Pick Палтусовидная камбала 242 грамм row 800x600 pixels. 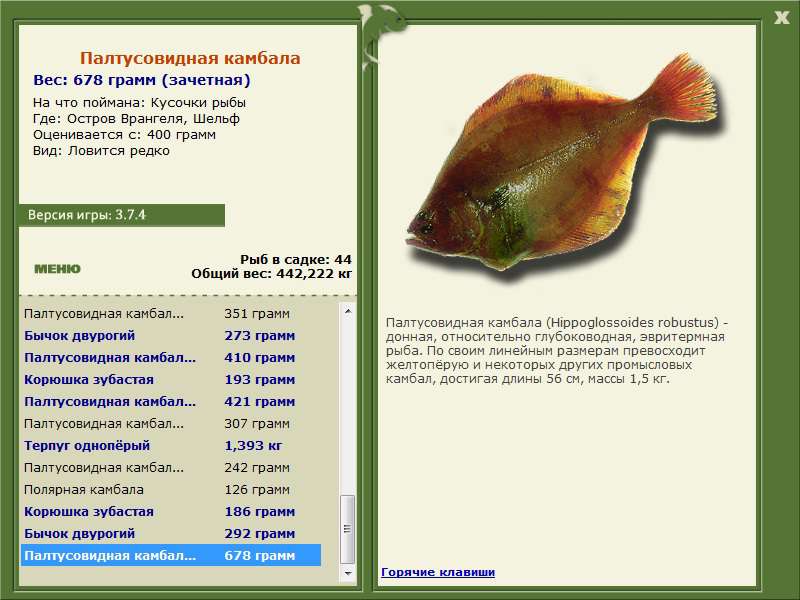pyautogui.click(x=160, y=468)
